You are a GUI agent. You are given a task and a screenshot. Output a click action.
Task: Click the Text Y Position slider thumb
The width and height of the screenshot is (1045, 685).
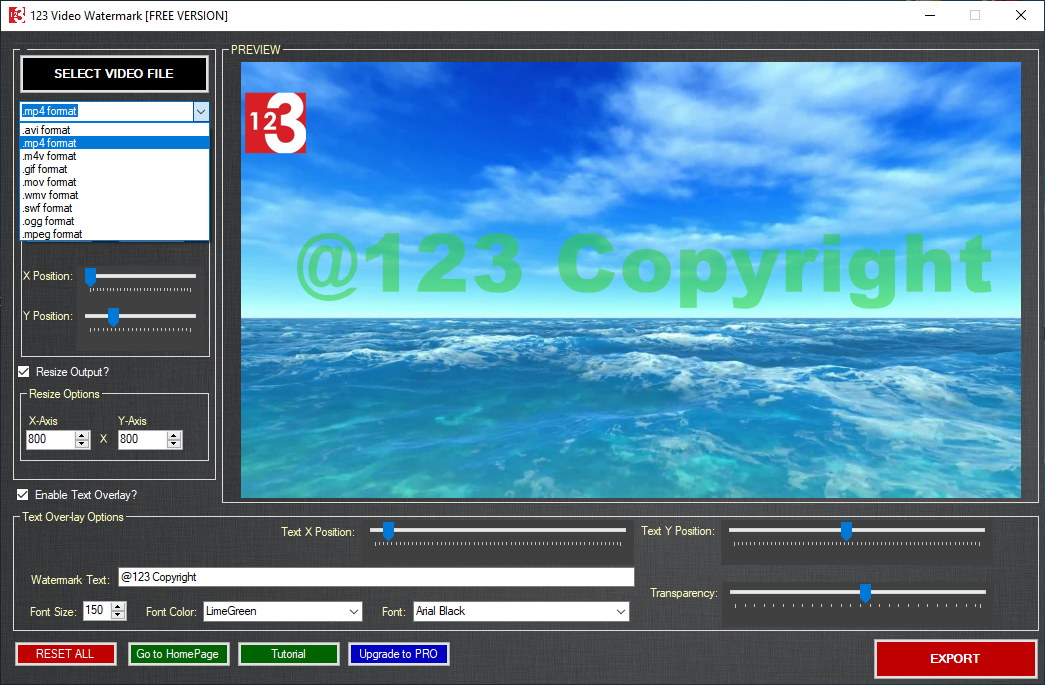click(x=846, y=531)
